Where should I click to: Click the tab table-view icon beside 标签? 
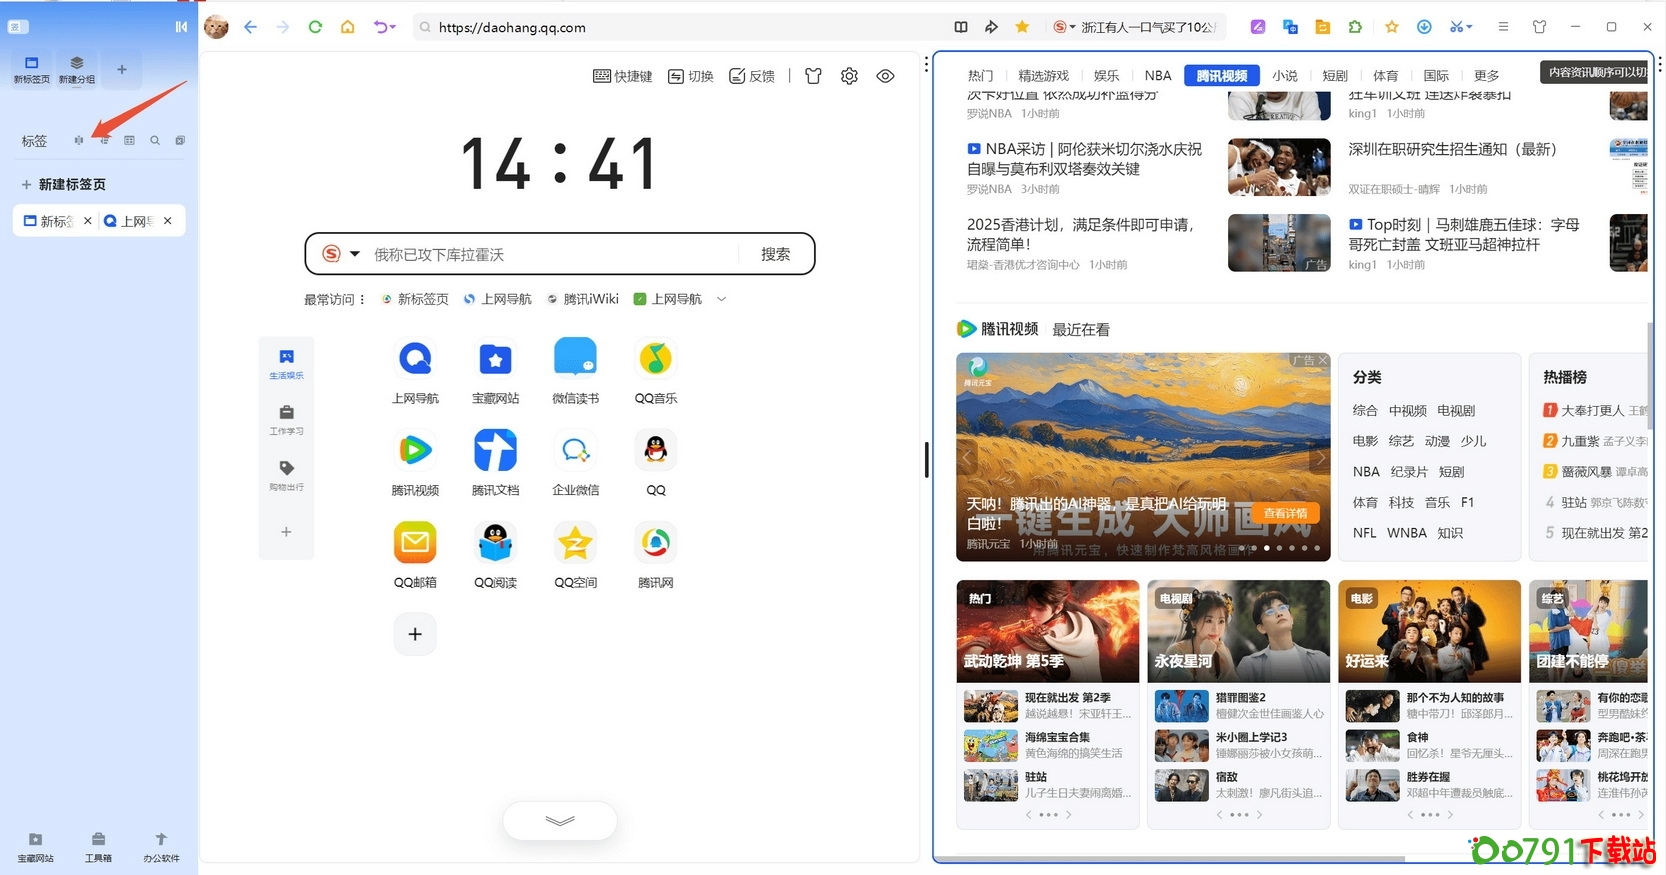(x=129, y=141)
